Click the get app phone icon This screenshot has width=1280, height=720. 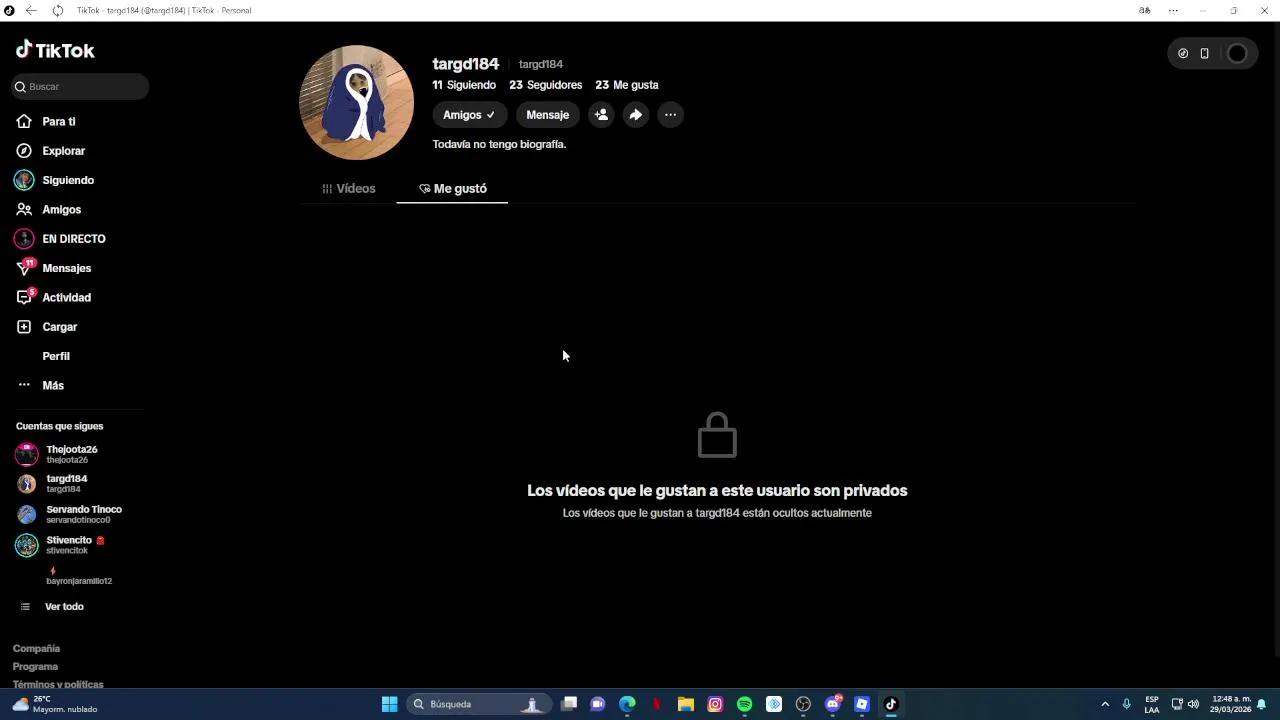(x=1204, y=54)
